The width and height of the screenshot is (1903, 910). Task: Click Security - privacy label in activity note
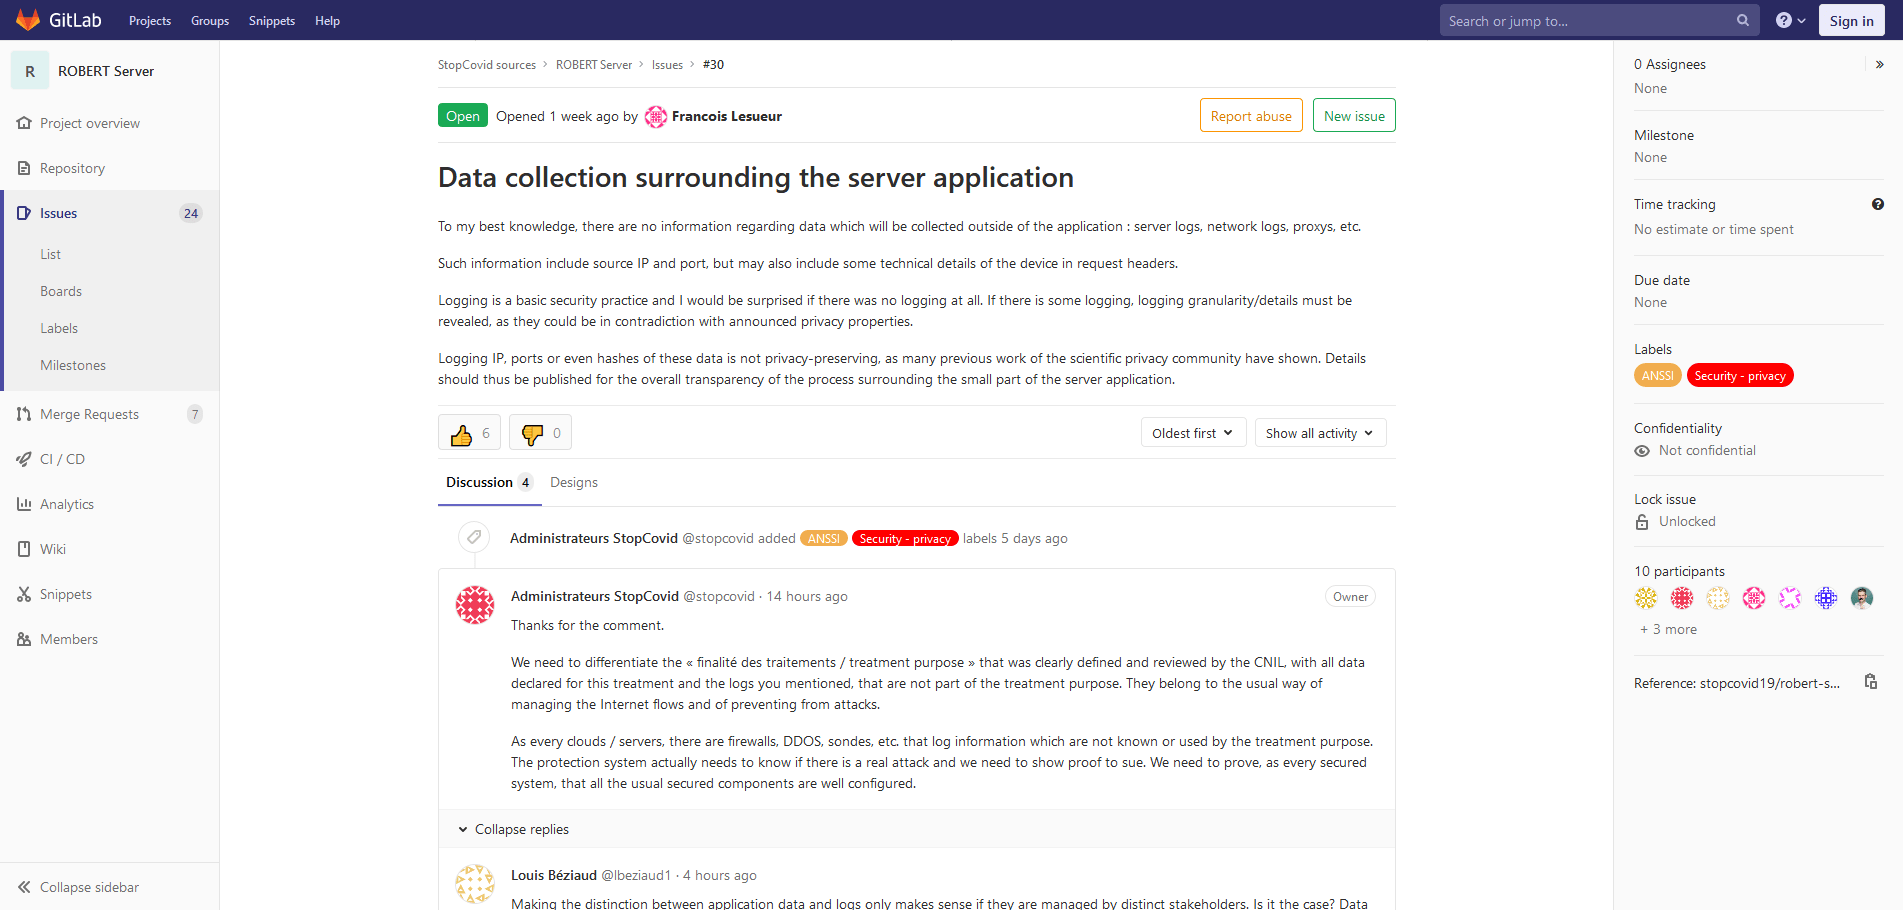[x=905, y=539]
